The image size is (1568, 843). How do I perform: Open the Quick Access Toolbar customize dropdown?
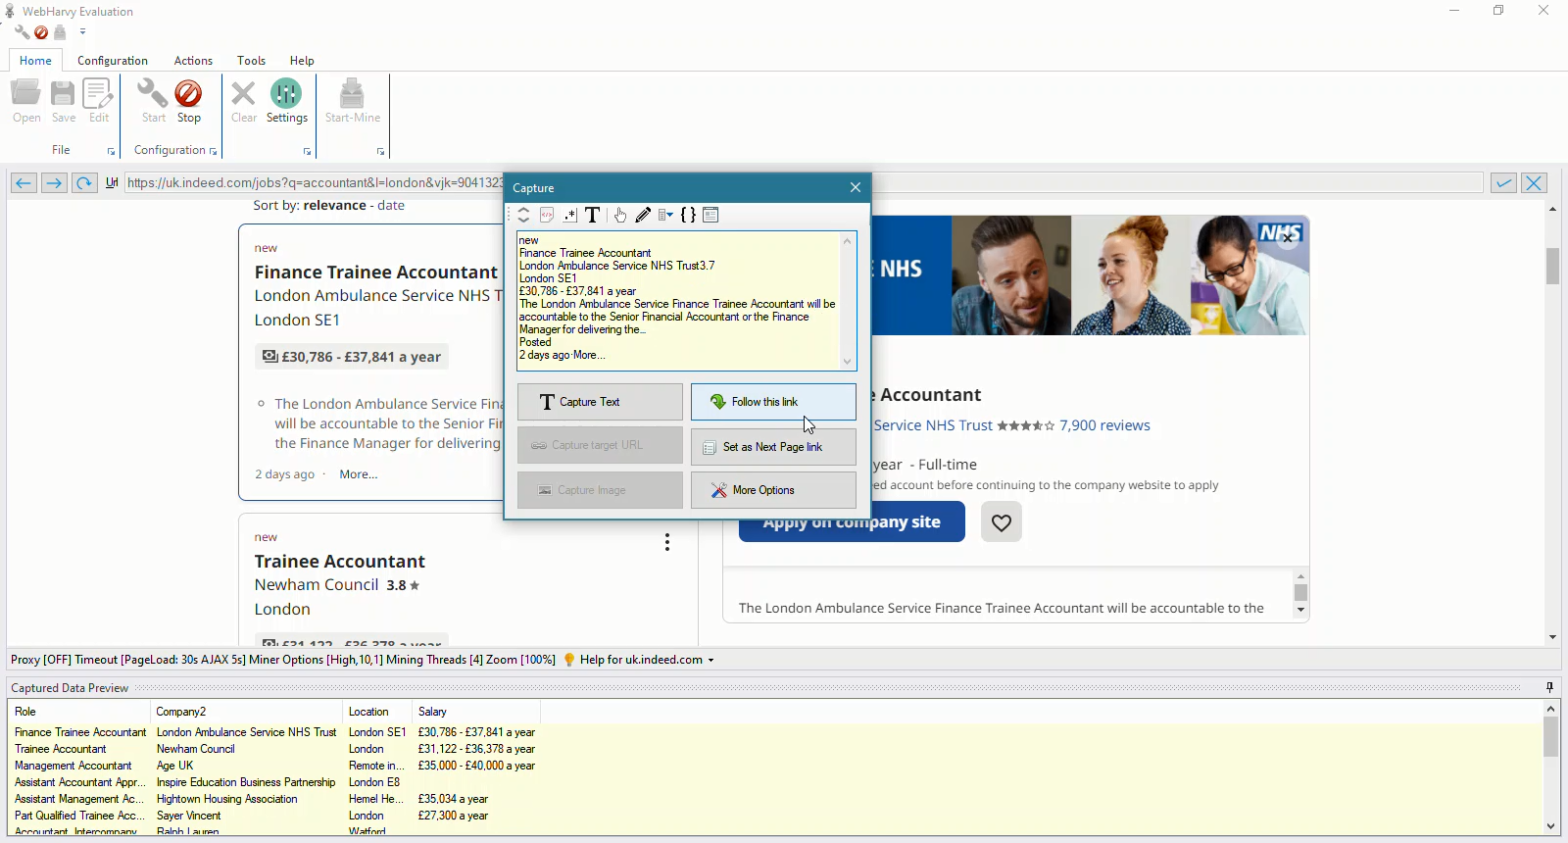point(83,32)
